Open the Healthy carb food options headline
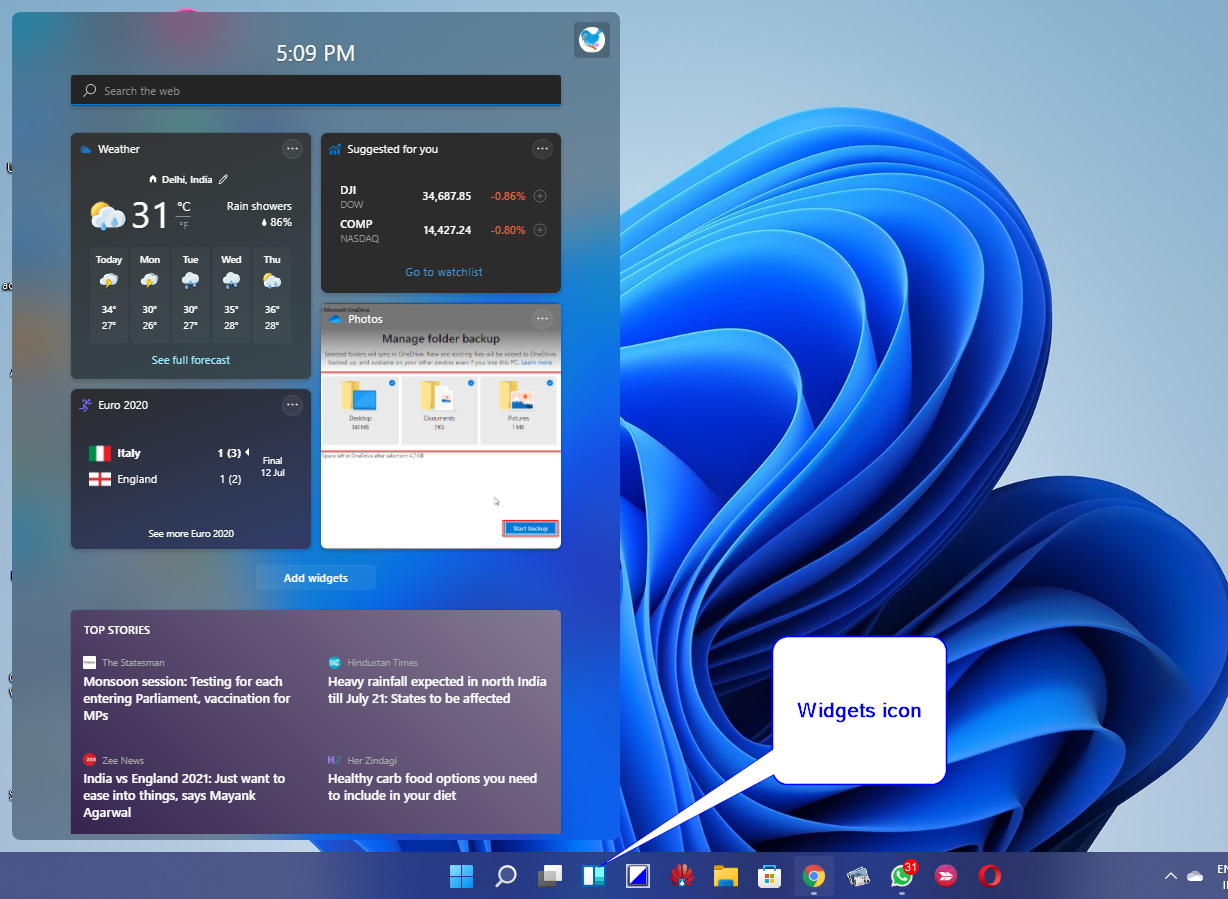This screenshot has height=899, width=1228. (x=432, y=787)
